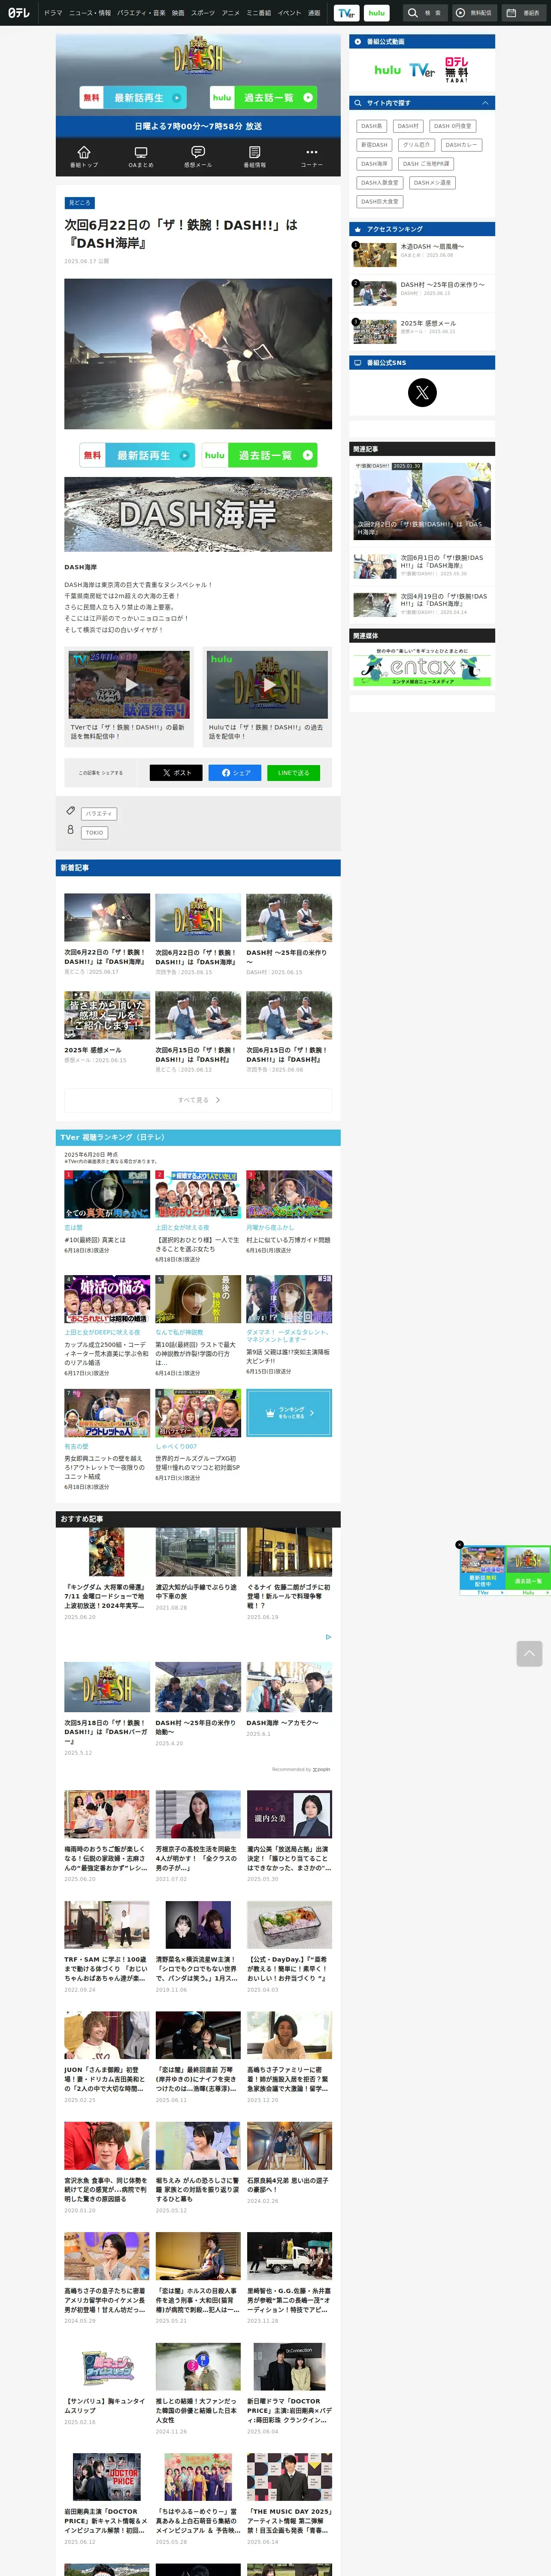This screenshot has height=2576, width=551.
Task: Open the large 関連記事 thumbnail dated 2025.01.30
Action: coord(422,501)
